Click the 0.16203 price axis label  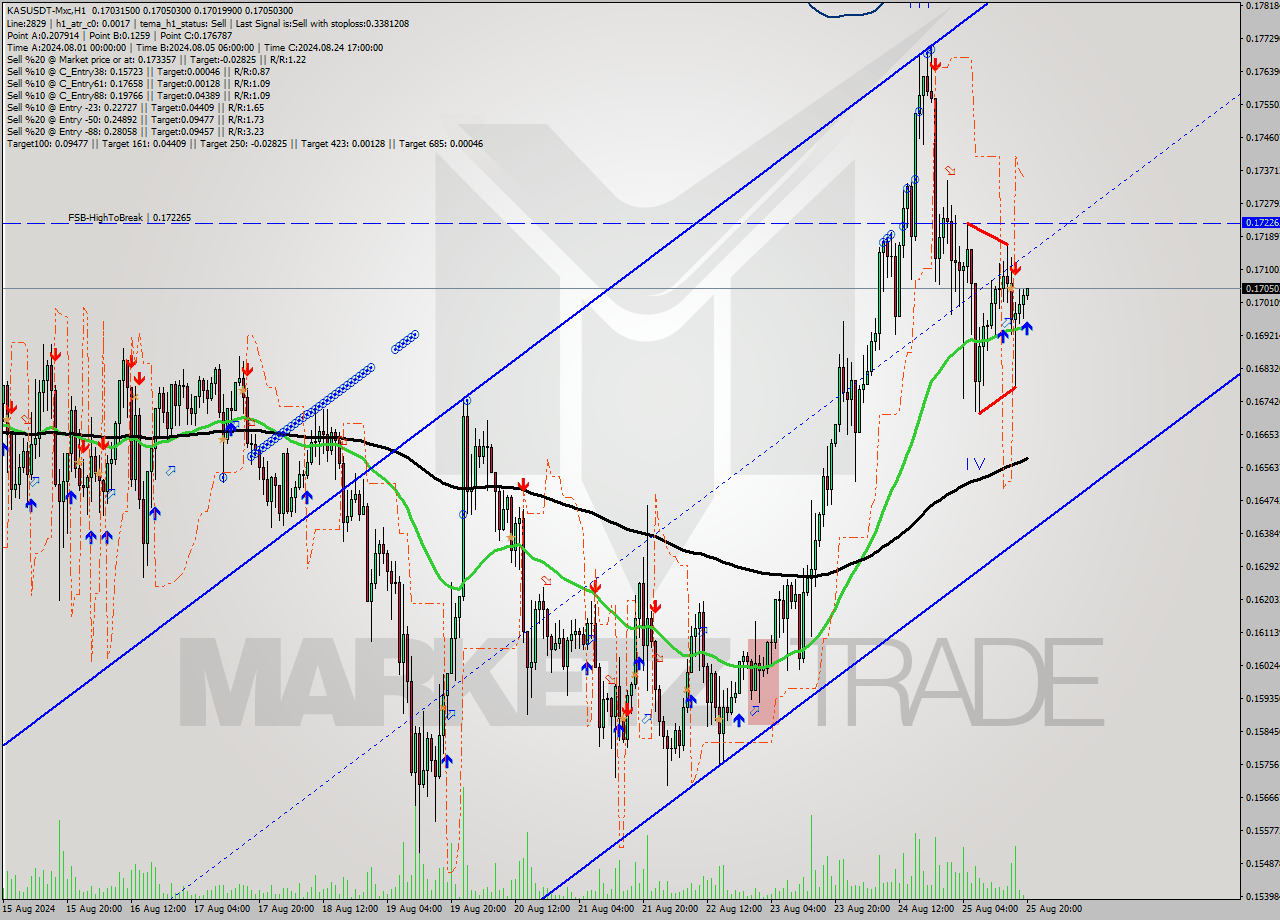[1263, 599]
